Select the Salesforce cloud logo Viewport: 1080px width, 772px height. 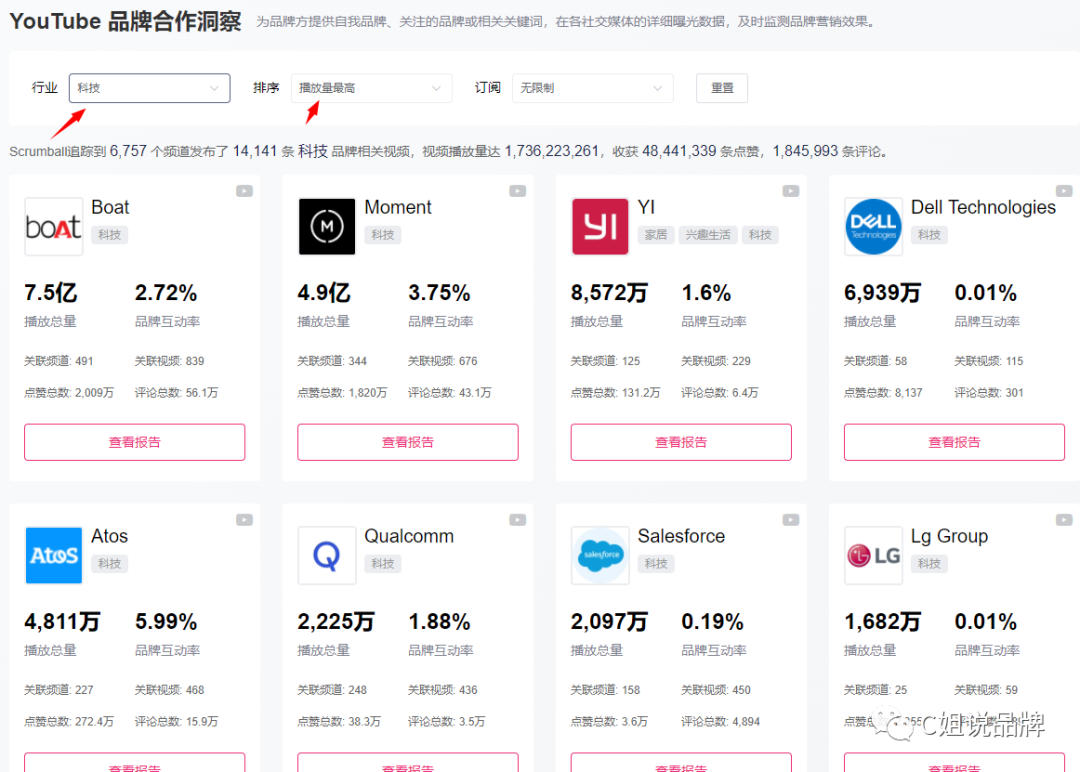pyautogui.click(x=599, y=555)
